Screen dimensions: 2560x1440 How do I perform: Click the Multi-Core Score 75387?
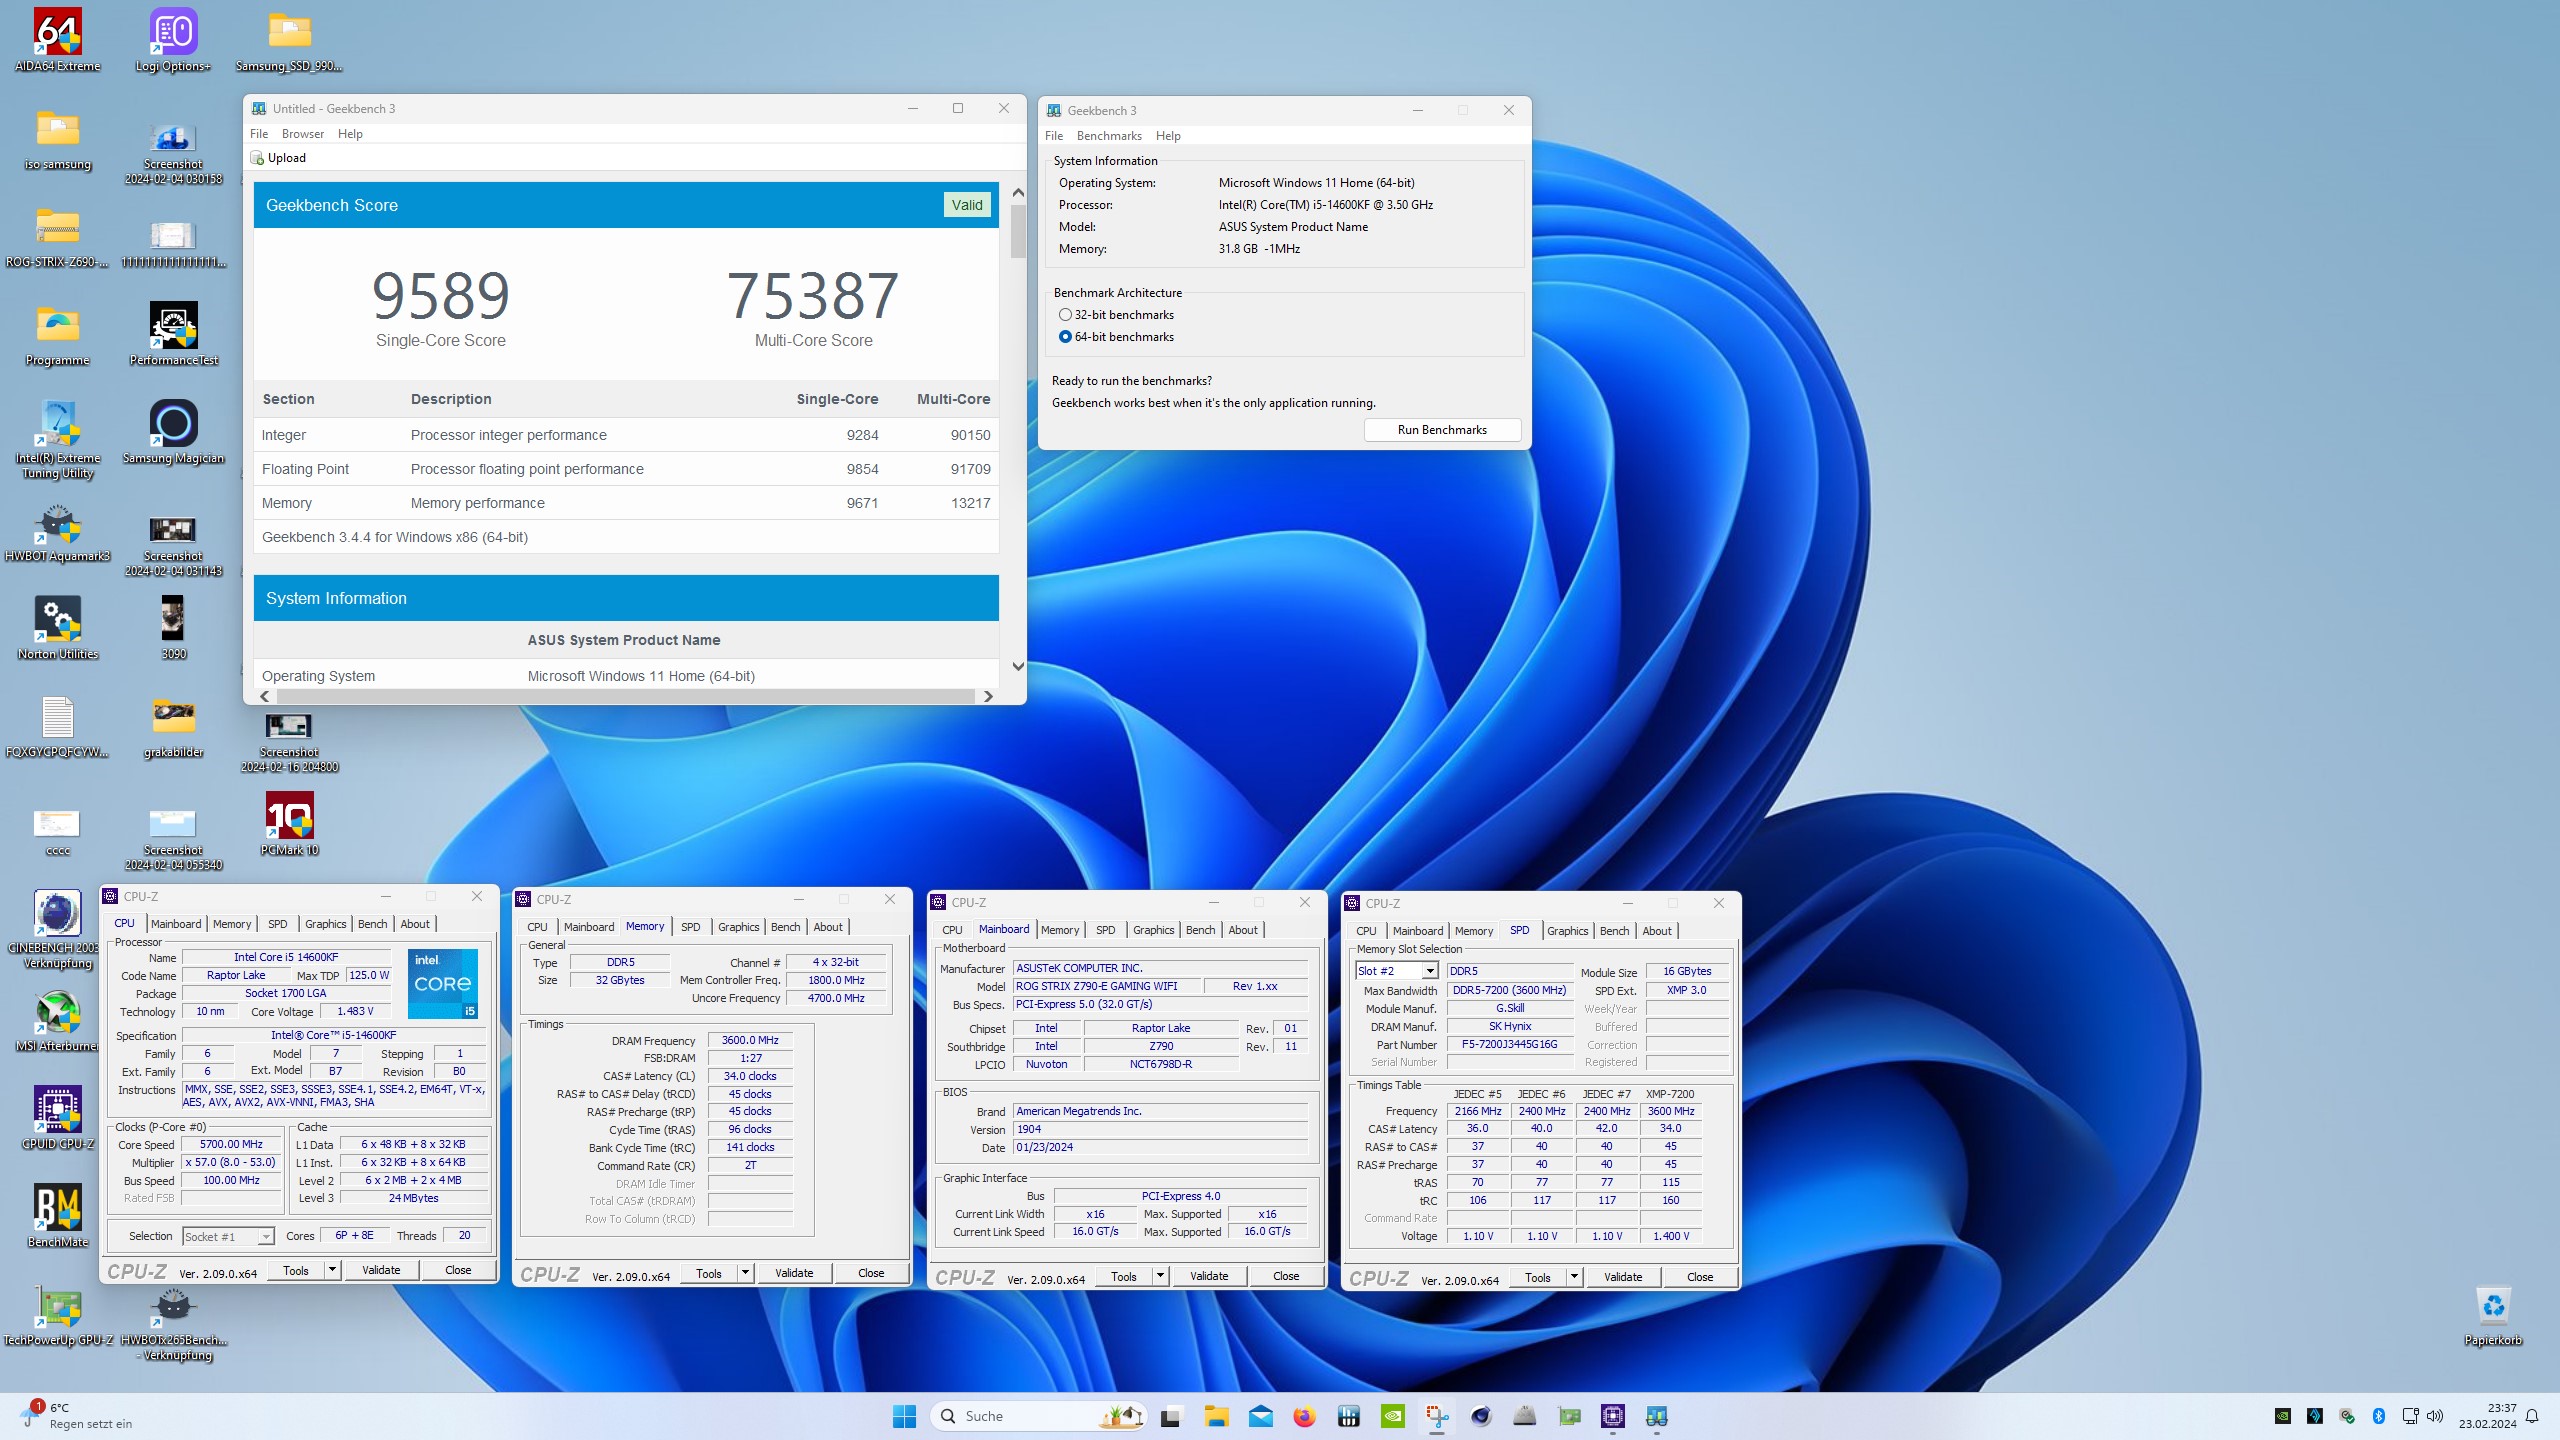813,296
